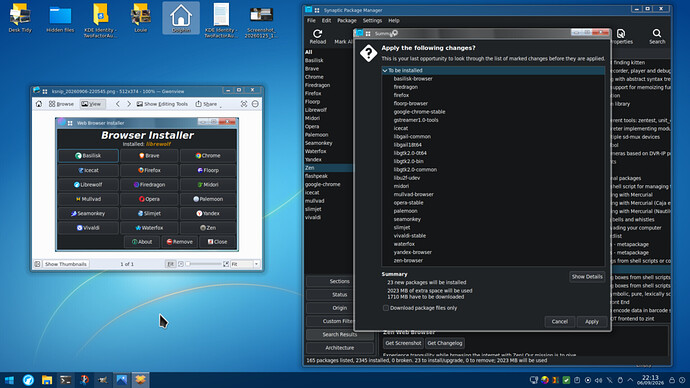The width and height of the screenshot is (690, 388).
Task: Open the Share menu in Gwenview
Action: 206,104
